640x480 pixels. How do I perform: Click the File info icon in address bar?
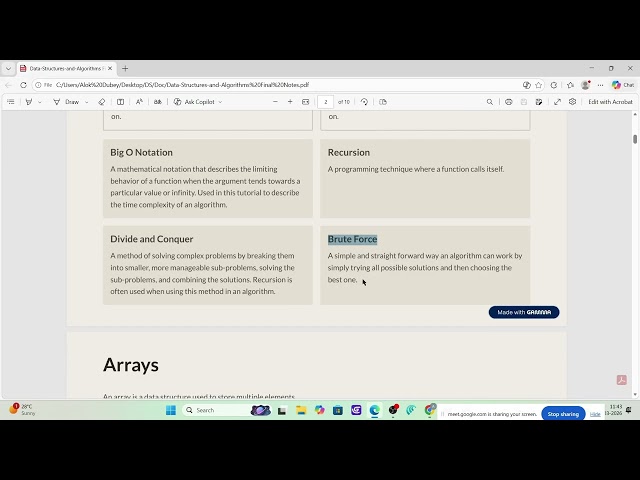pyautogui.click(x=43, y=85)
